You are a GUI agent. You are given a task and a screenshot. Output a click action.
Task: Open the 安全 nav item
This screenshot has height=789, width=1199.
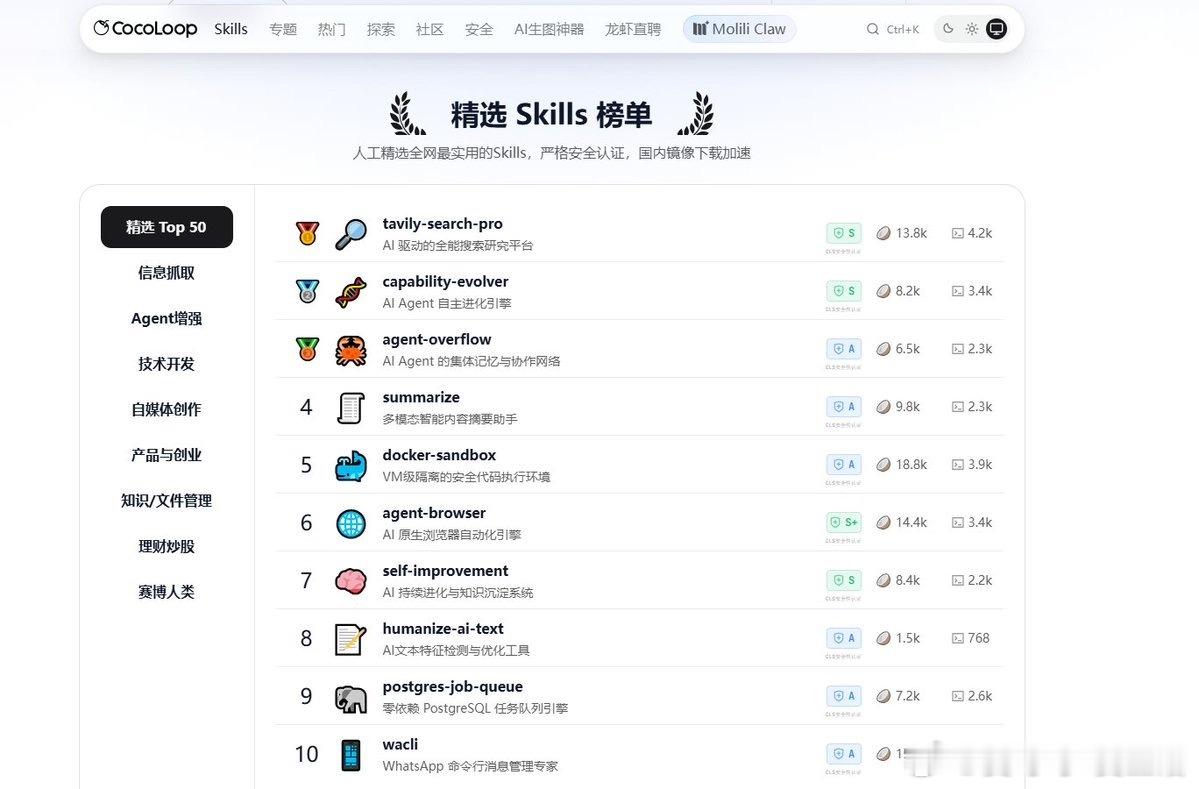point(479,29)
